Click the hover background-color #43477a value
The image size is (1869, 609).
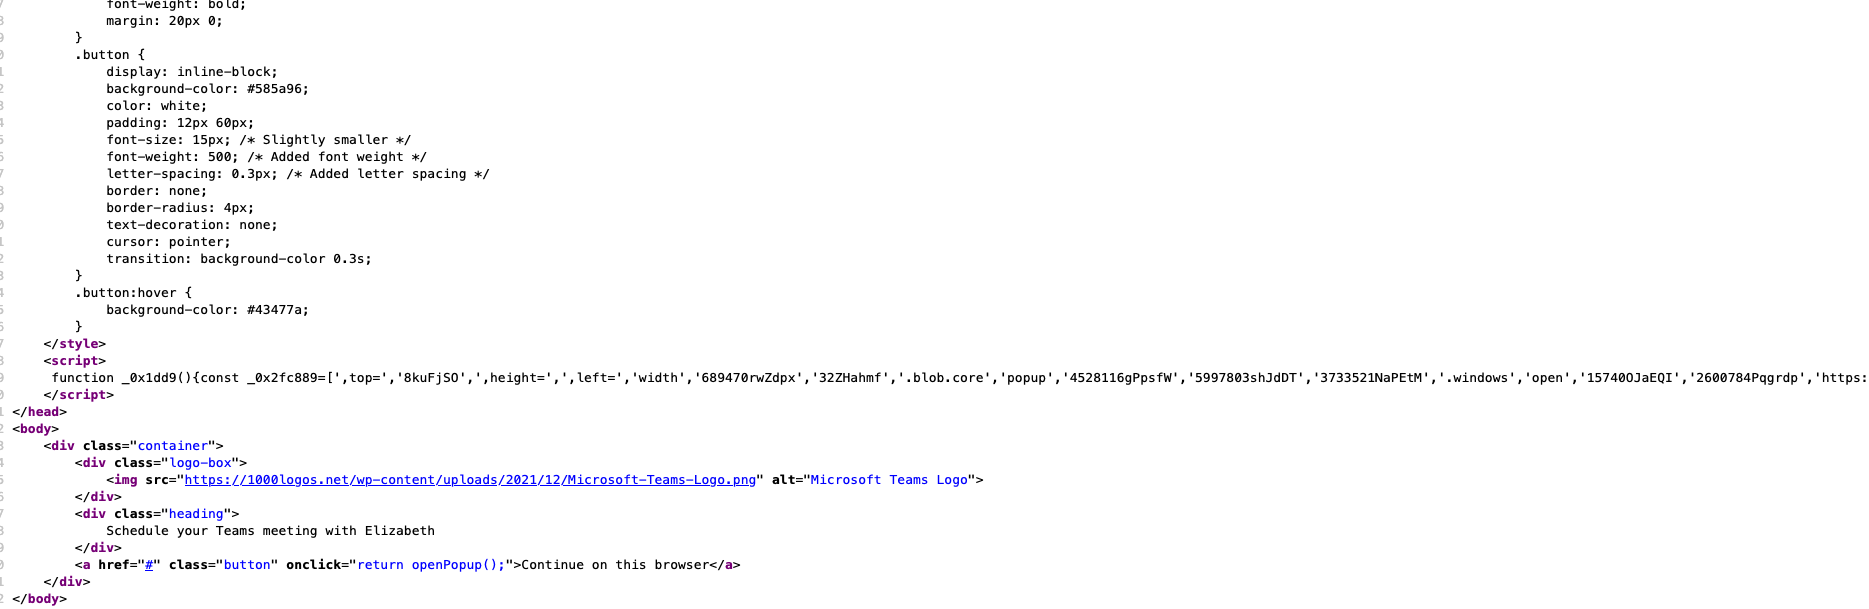point(278,310)
